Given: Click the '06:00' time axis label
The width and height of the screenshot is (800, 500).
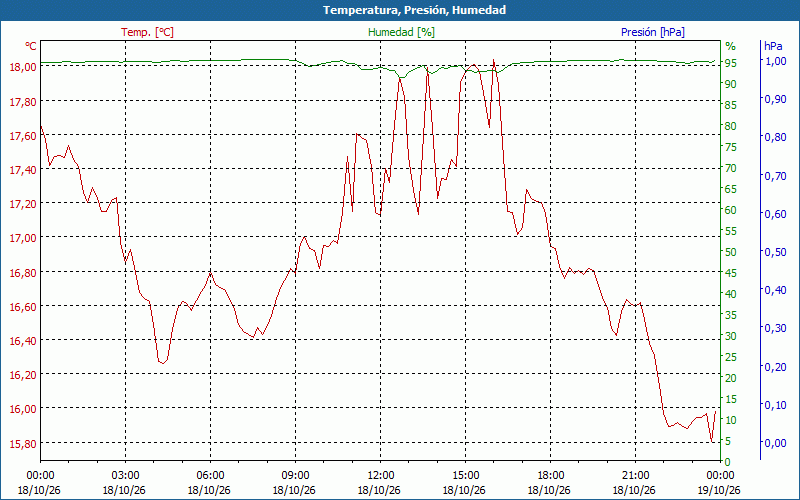Looking at the screenshot, I should [x=210, y=476].
